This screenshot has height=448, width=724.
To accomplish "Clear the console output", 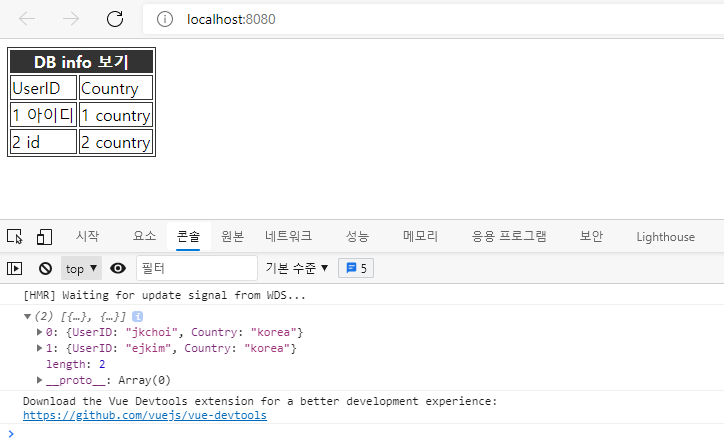I will coord(45,268).
